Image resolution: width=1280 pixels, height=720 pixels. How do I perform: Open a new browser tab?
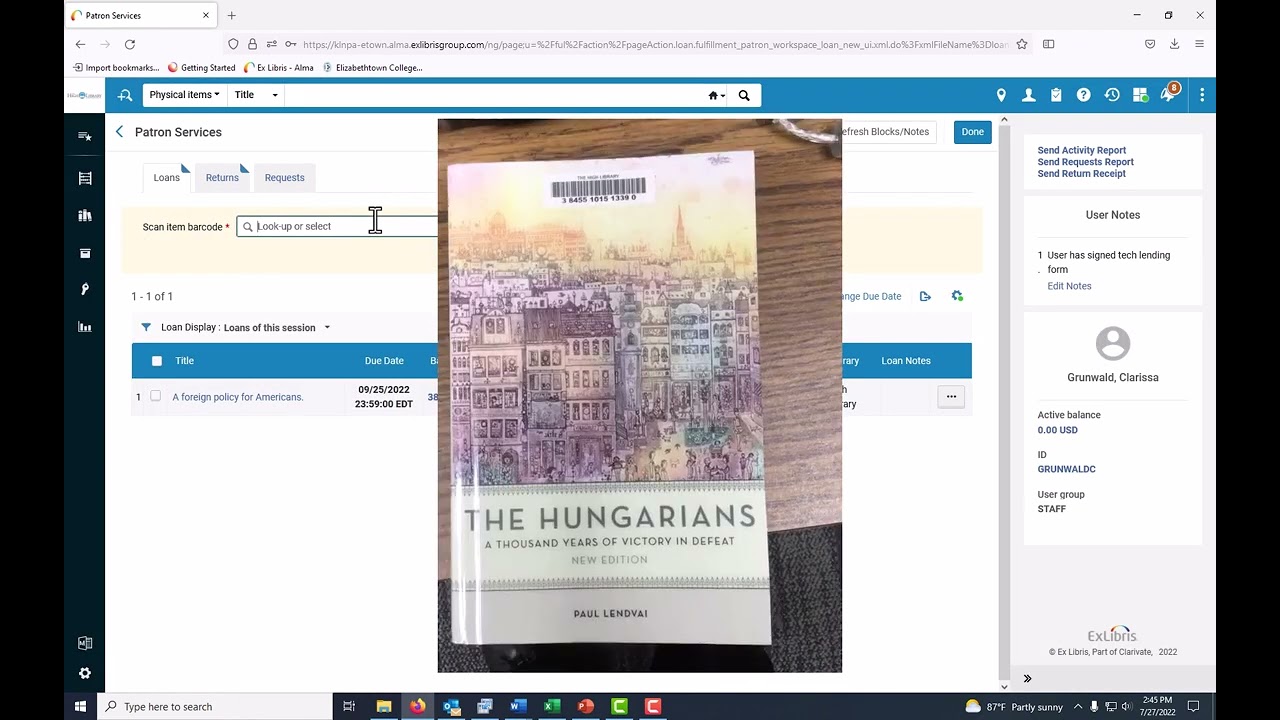click(232, 16)
